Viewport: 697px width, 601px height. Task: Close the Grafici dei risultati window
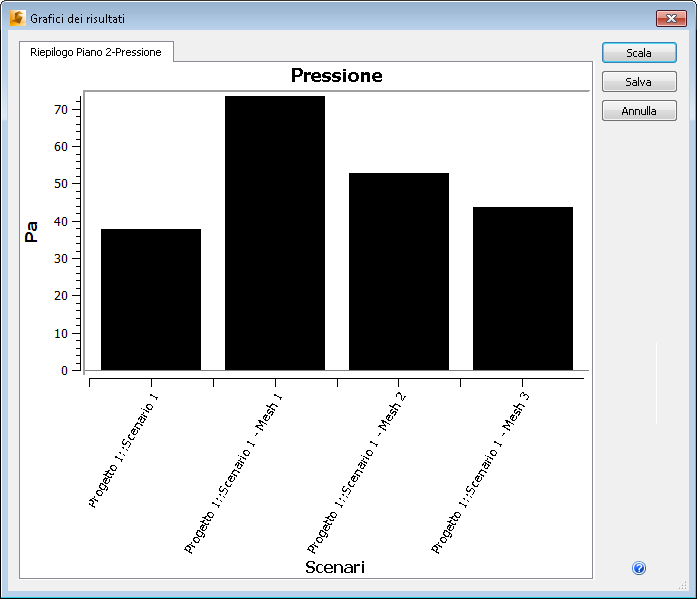tap(671, 19)
